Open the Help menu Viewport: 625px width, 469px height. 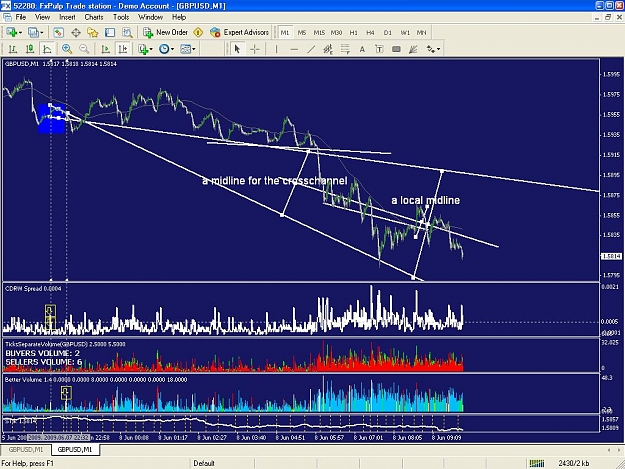179,17
